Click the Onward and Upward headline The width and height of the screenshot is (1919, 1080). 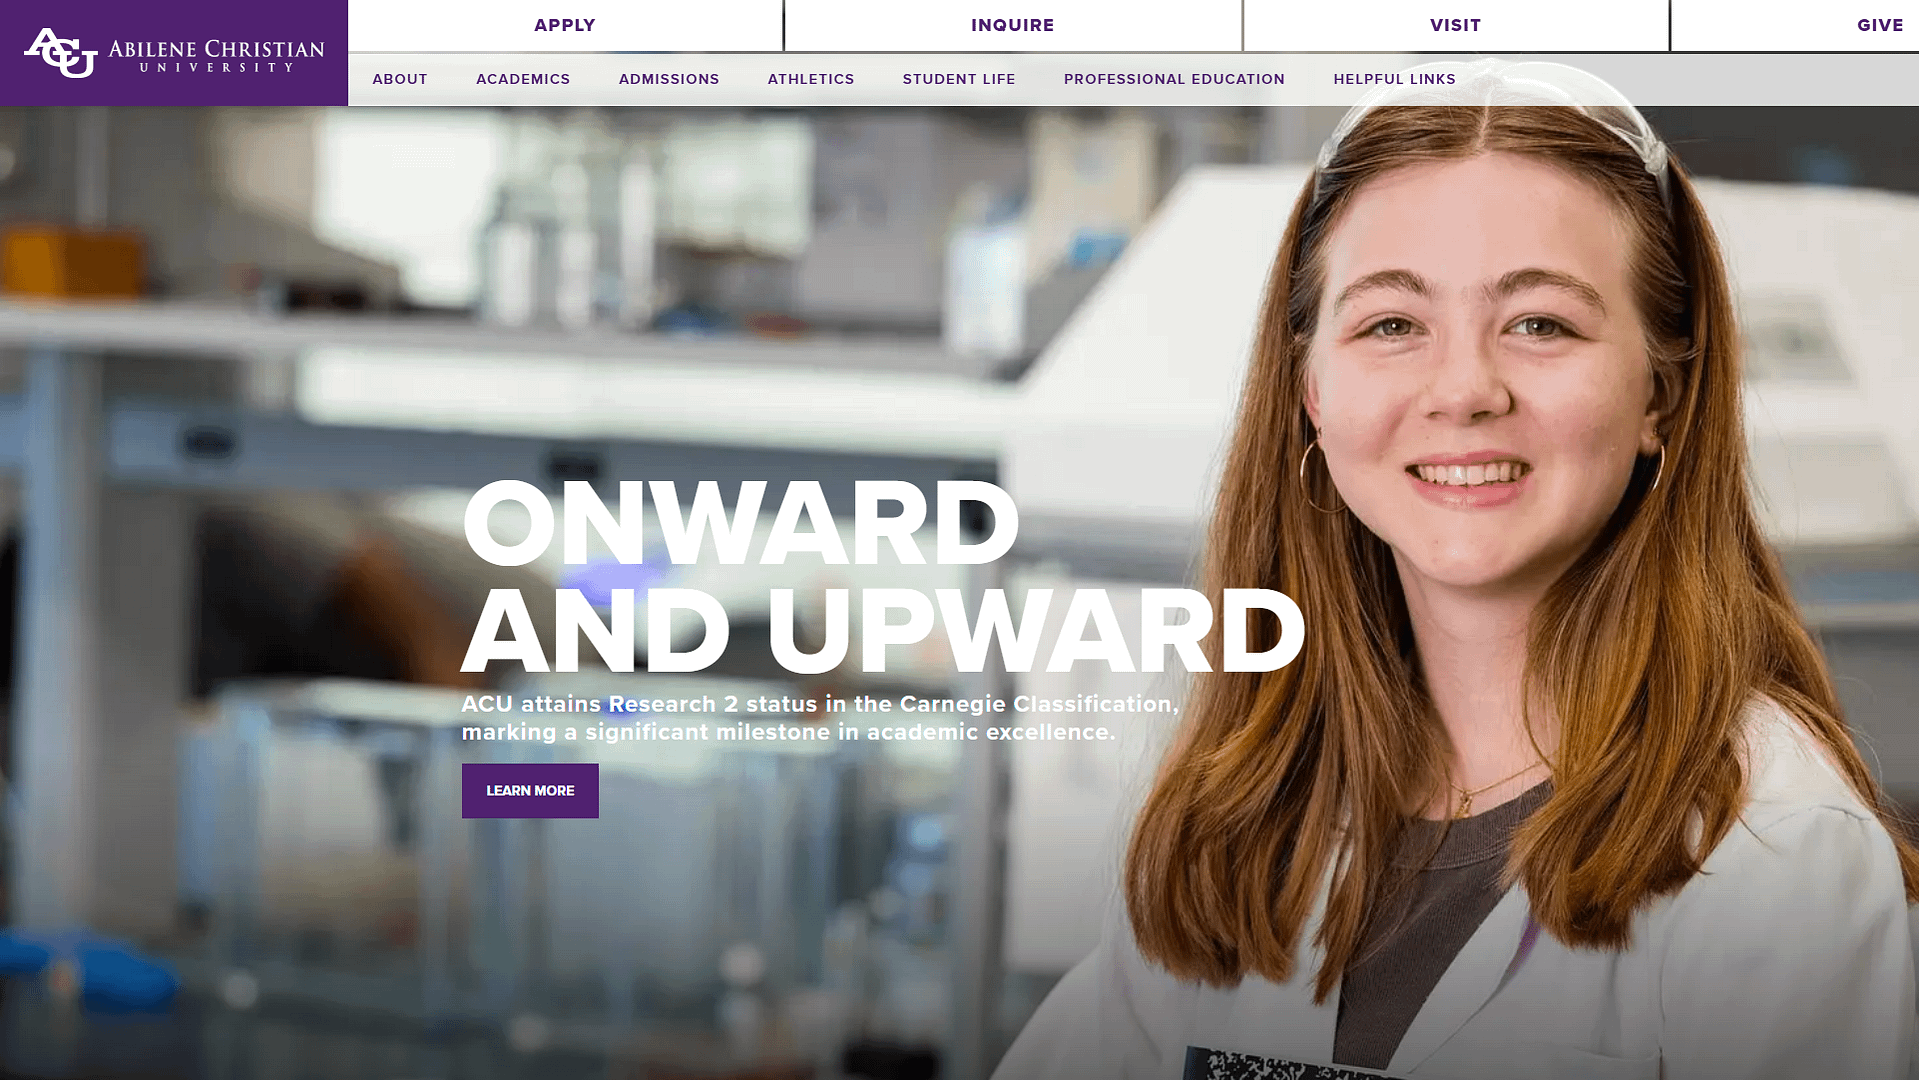883,577
